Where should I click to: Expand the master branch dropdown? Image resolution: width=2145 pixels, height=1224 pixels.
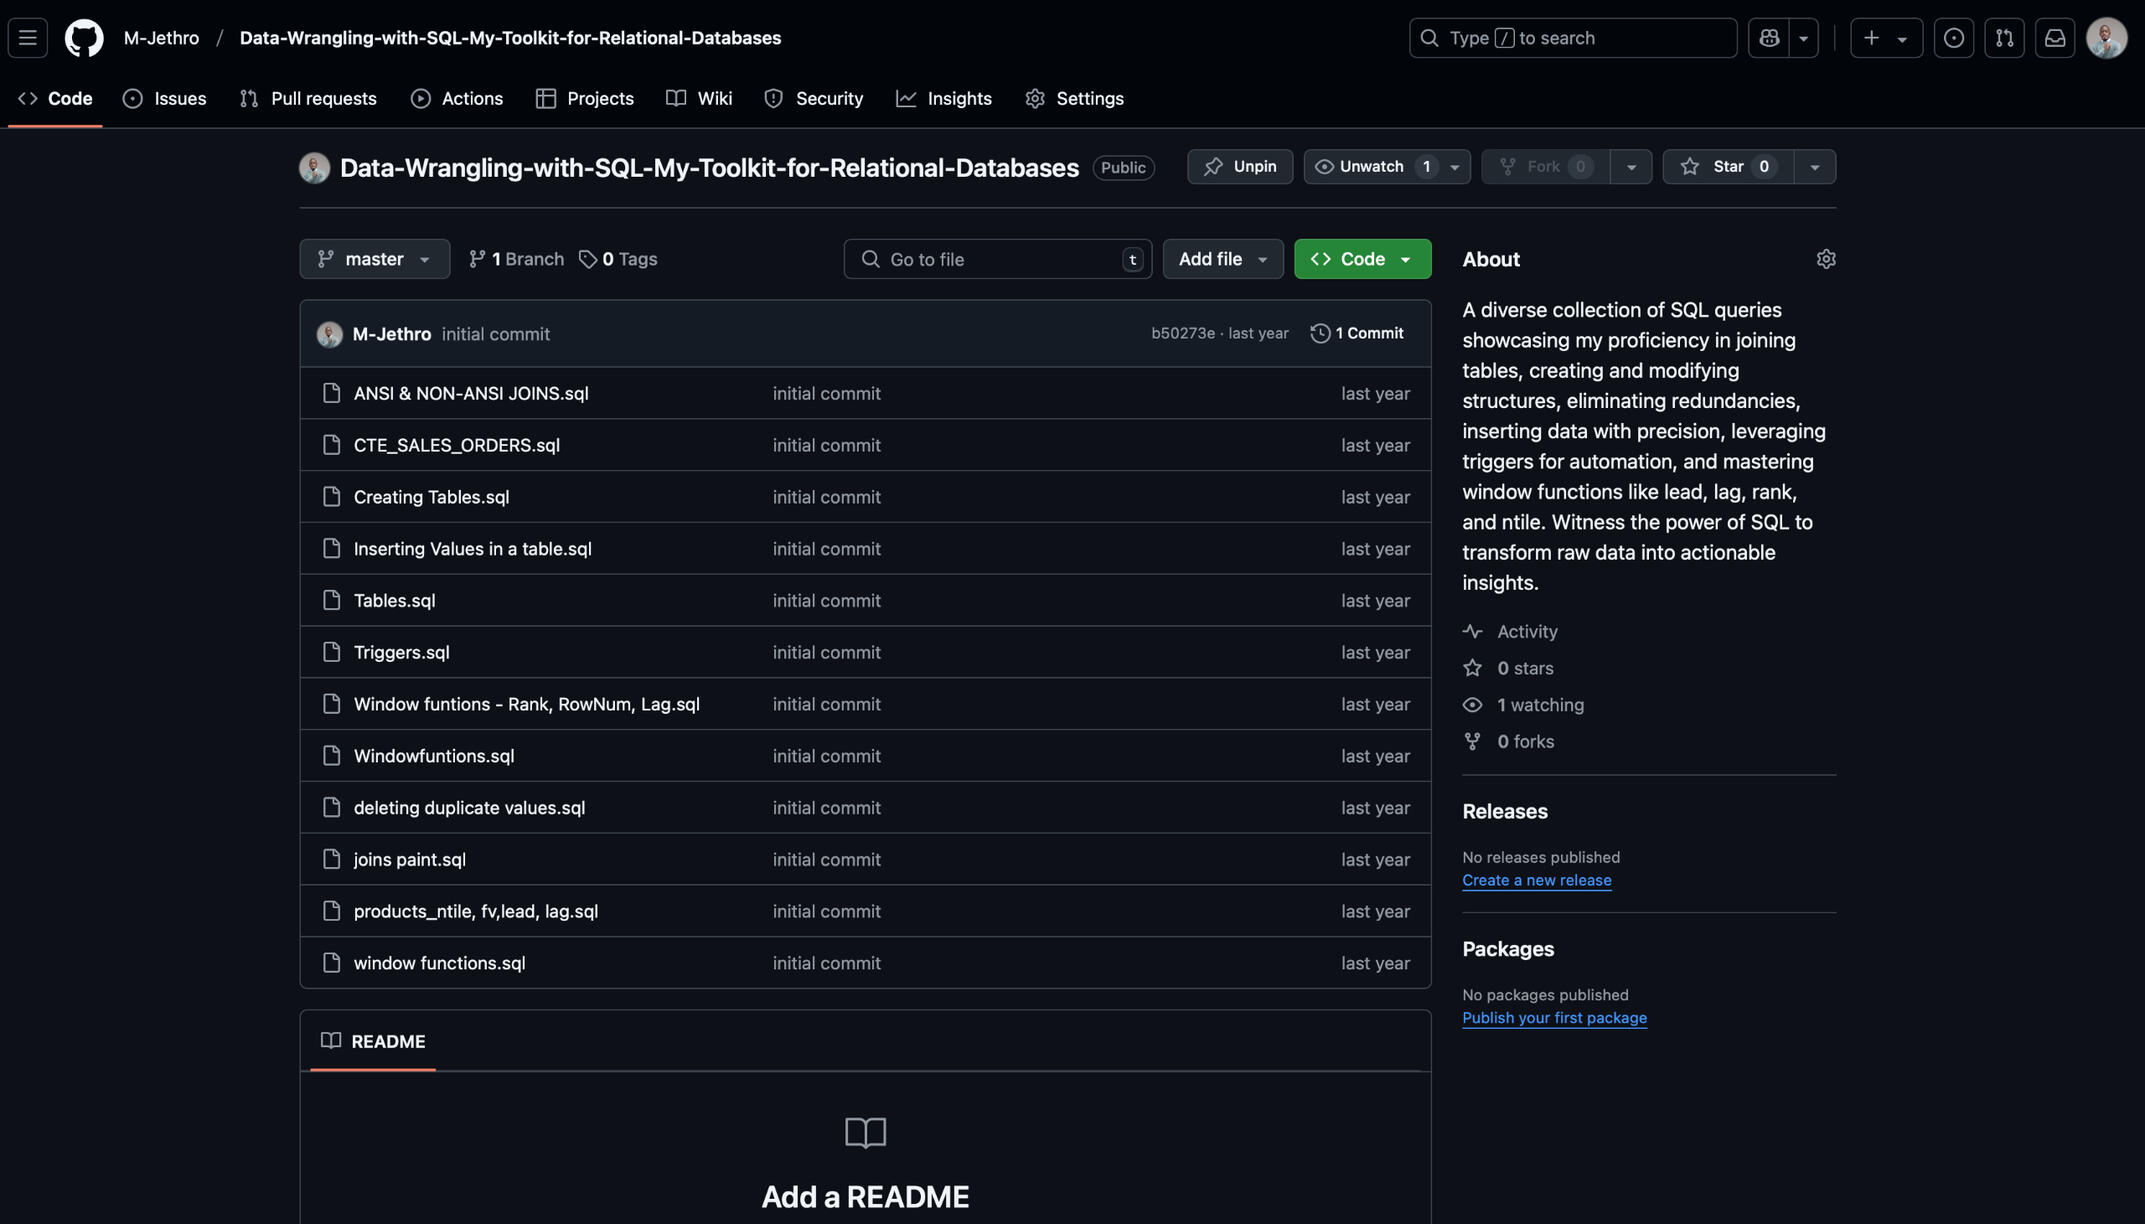(x=374, y=259)
